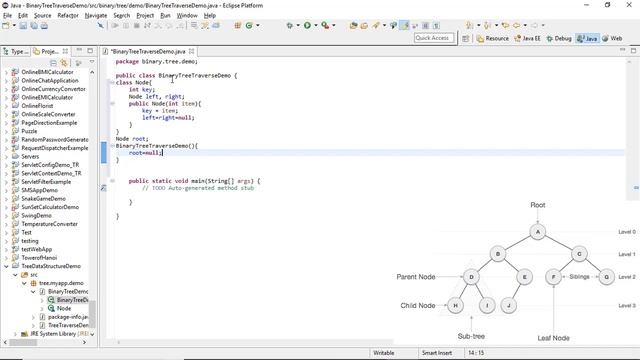The width and height of the screenshot is (640, 360).
Task: Toggle Link with Editor in Project Explorer
Action: coord(64,62)
